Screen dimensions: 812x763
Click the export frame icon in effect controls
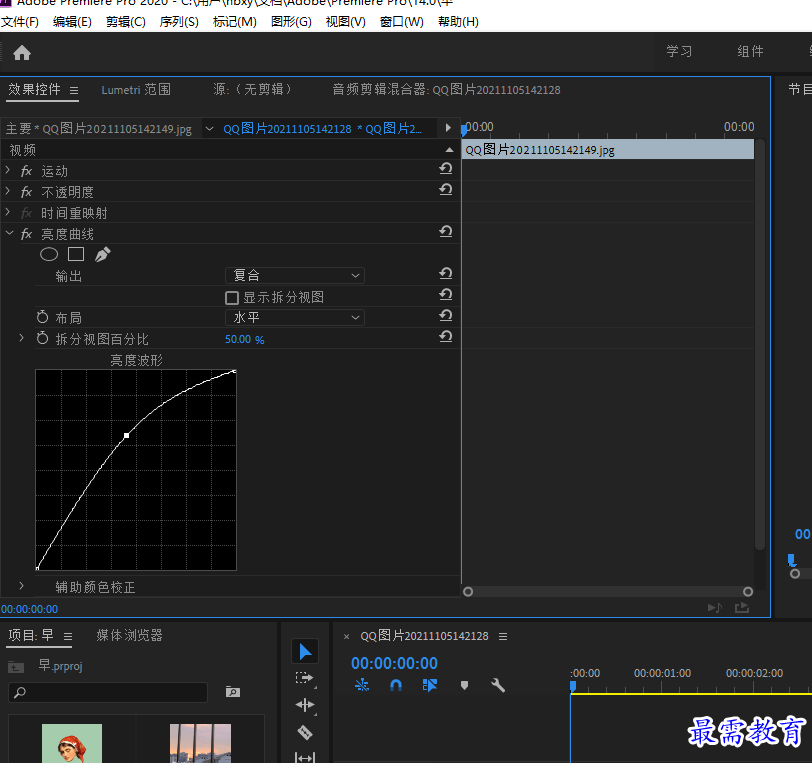tap(742, 608)
